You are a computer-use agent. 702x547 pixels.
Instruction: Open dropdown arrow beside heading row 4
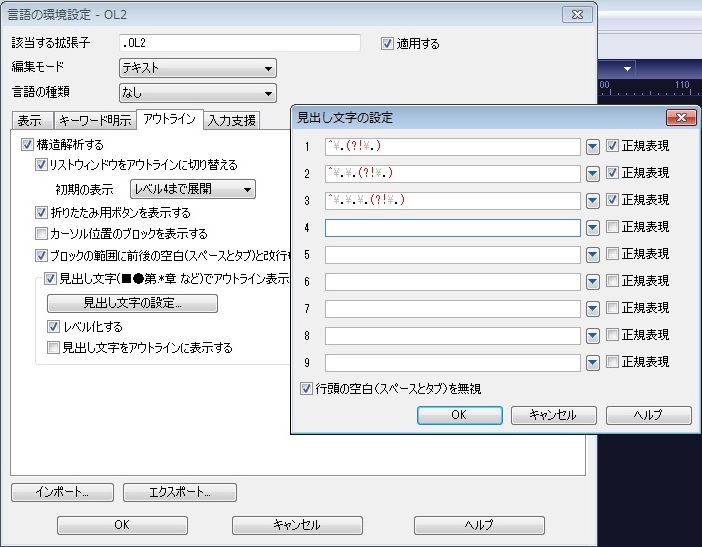coord(592,227)
